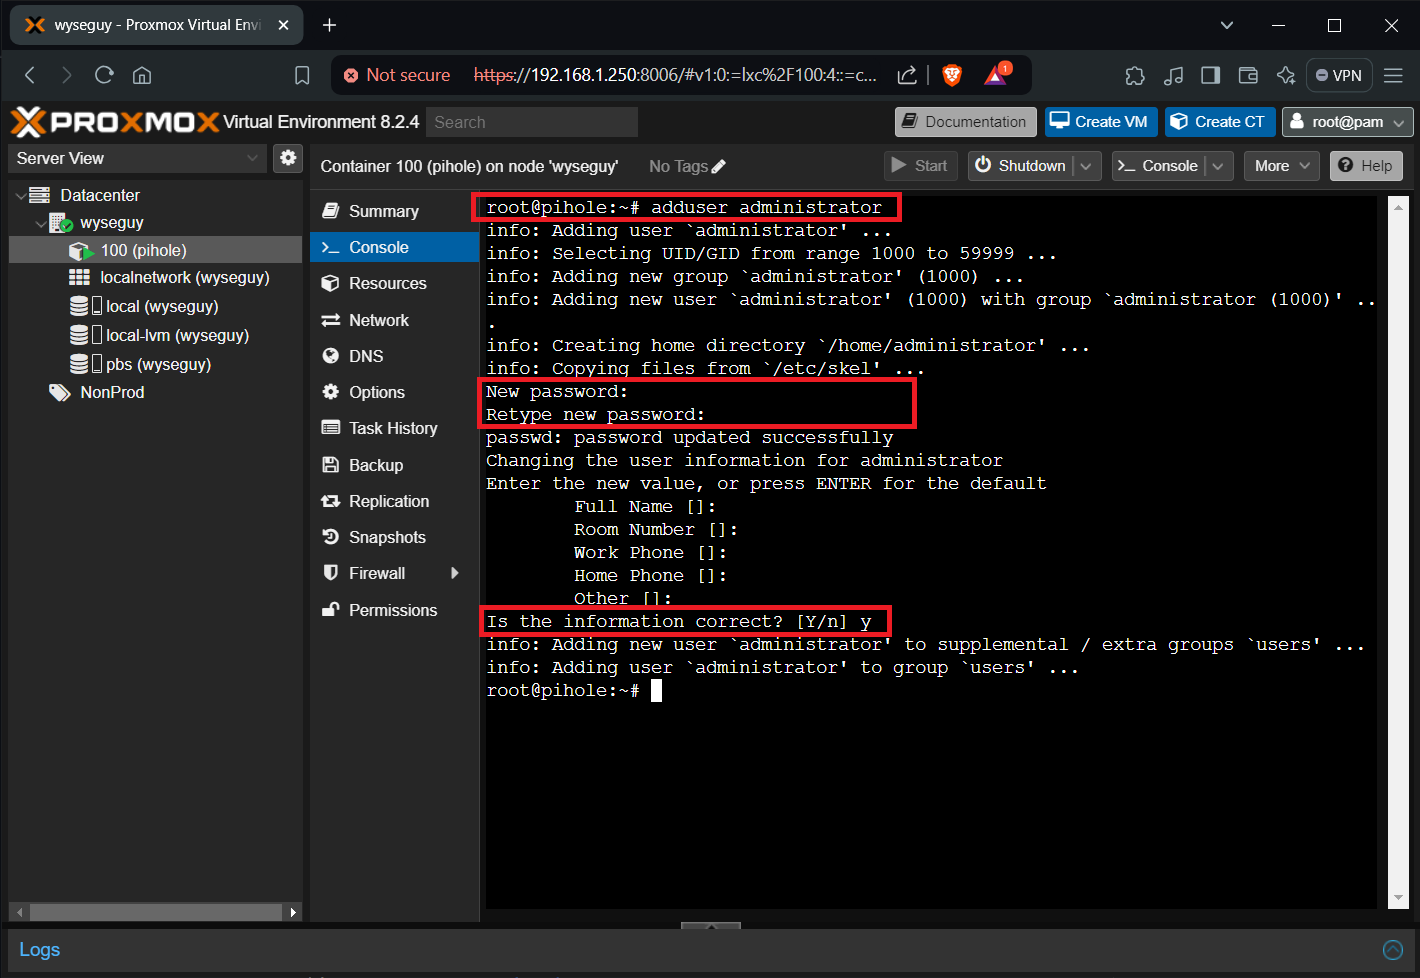
Task: Open the Summary tab
Action: click(x=395, y=211)
